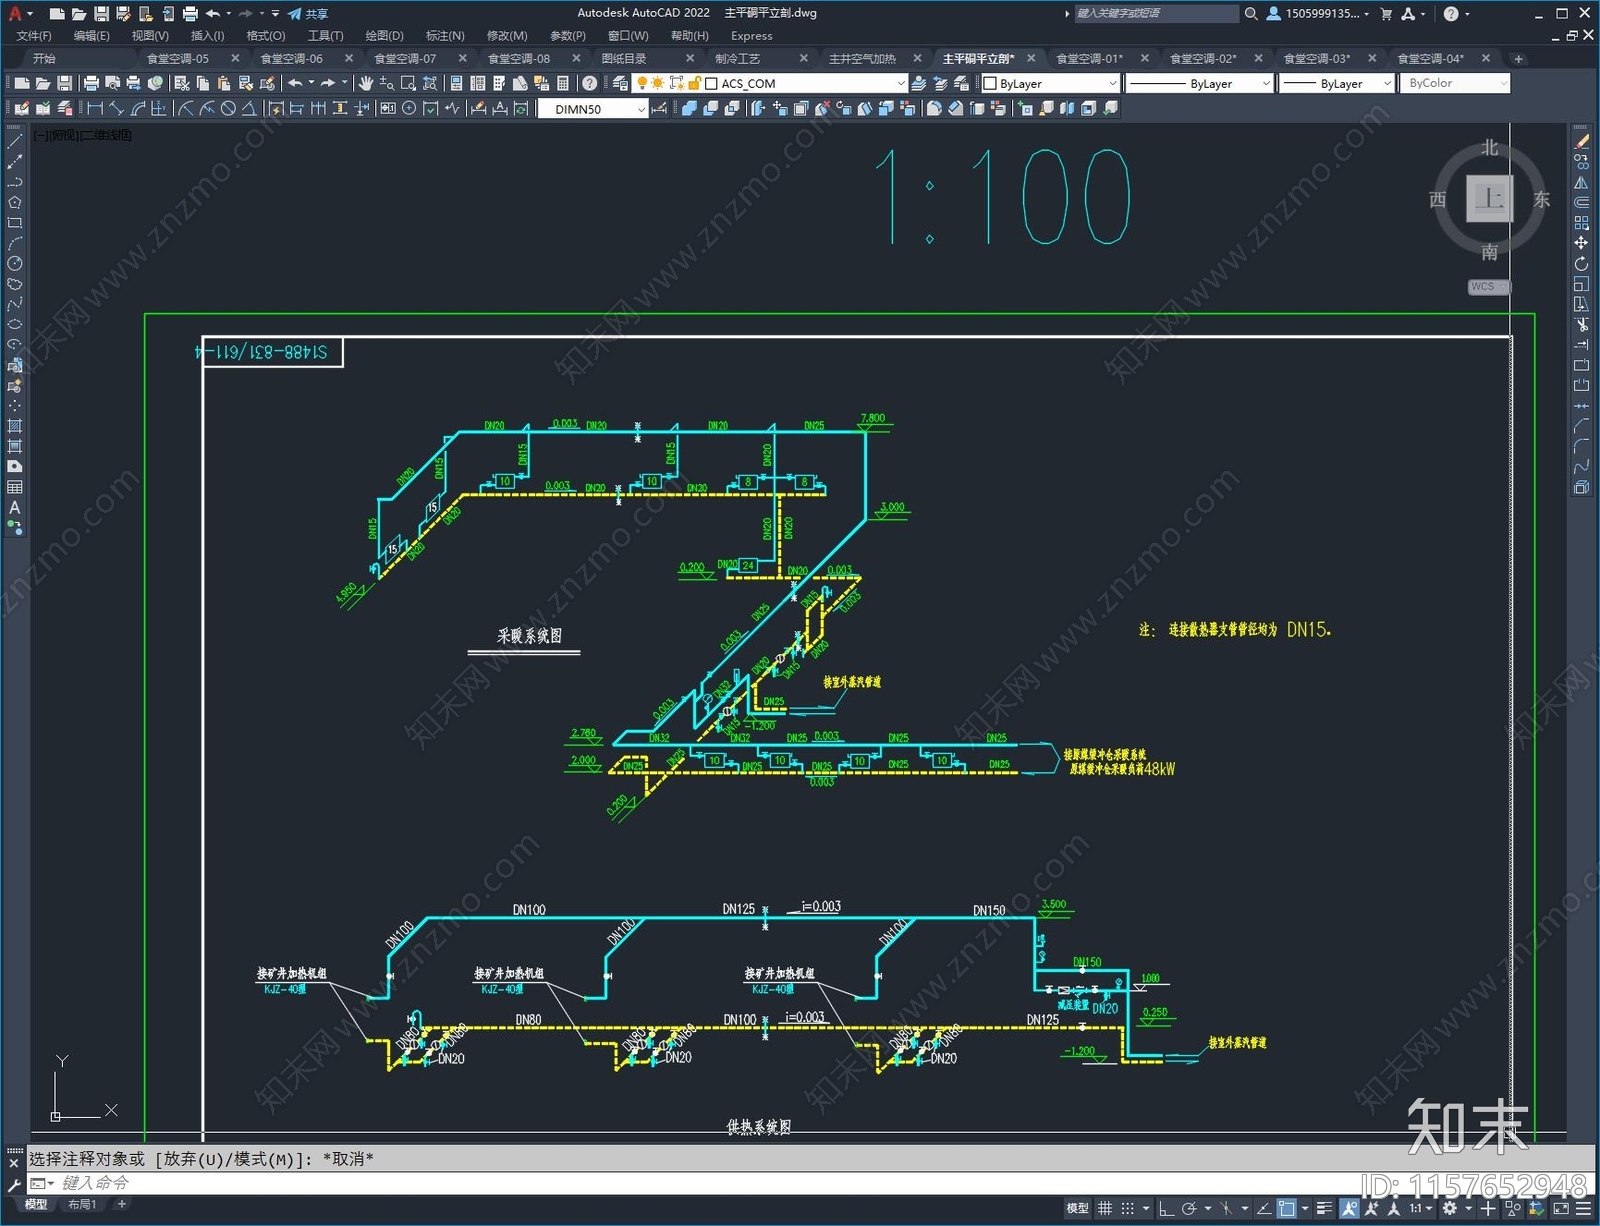Viewport: 1600px width, 1226px height.
Task: Click the Move tool in modify toolbar
Action: click(1581, 243)
